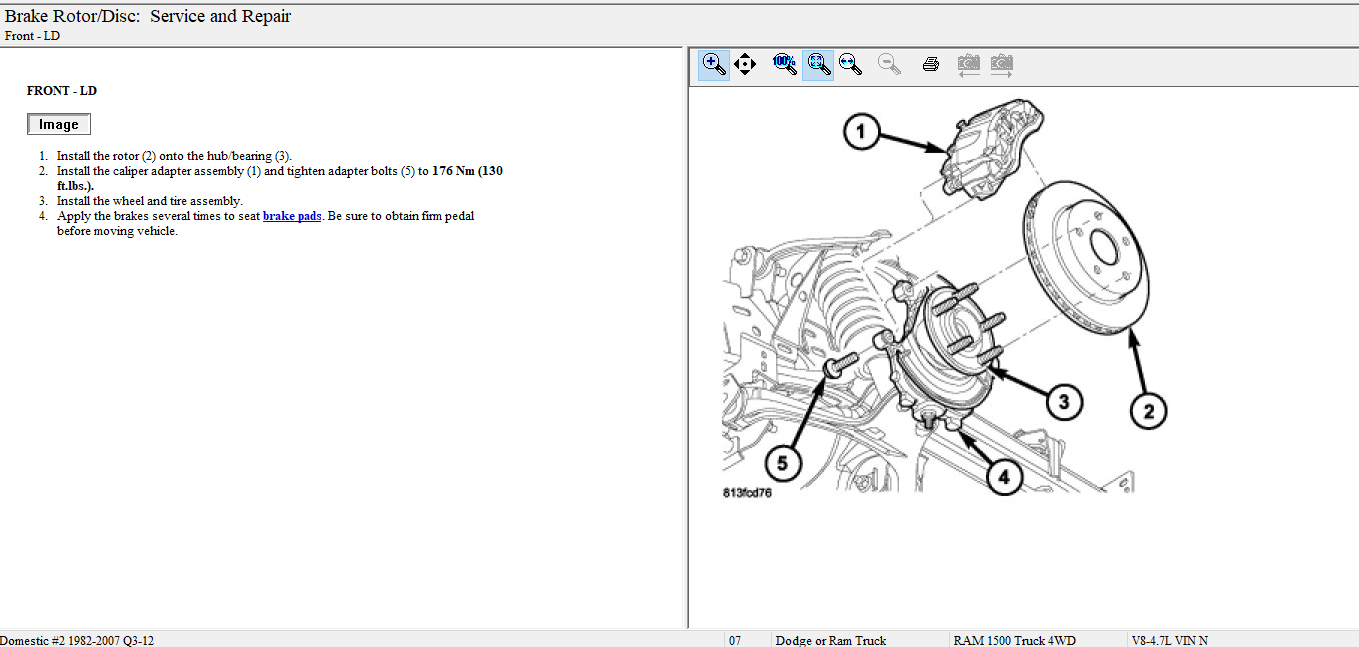The image size is (1359, 647).
Task: Activate the pan arrows tool
Action: (745, 65)
